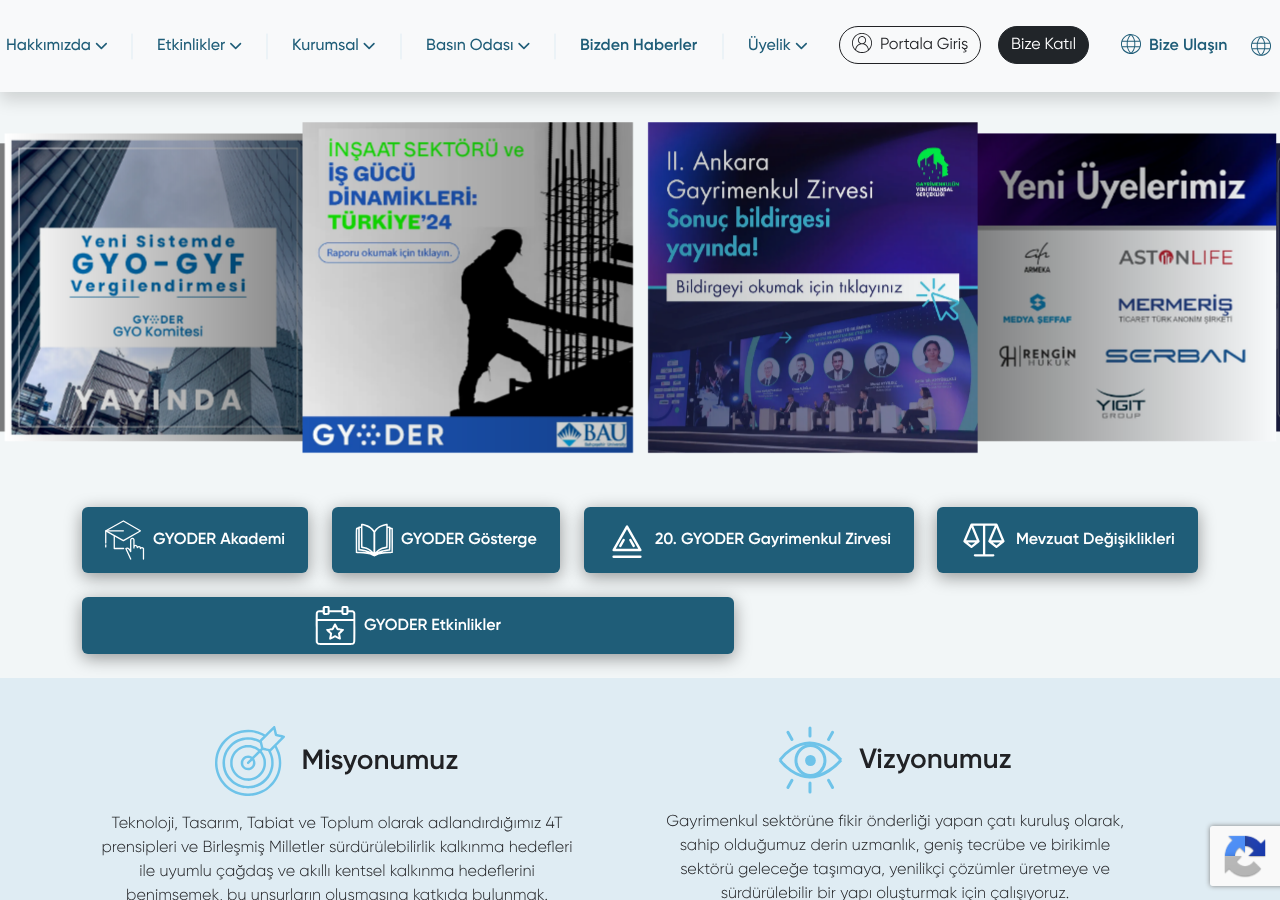Screen dimensions: 1280x900
Task: Click the Misyonumuz heading
Action: pos(380,760)
